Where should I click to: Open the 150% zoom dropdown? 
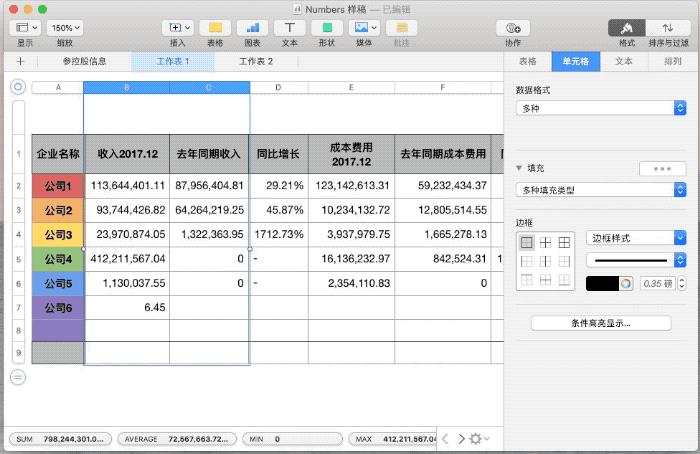tap(65, 28)
